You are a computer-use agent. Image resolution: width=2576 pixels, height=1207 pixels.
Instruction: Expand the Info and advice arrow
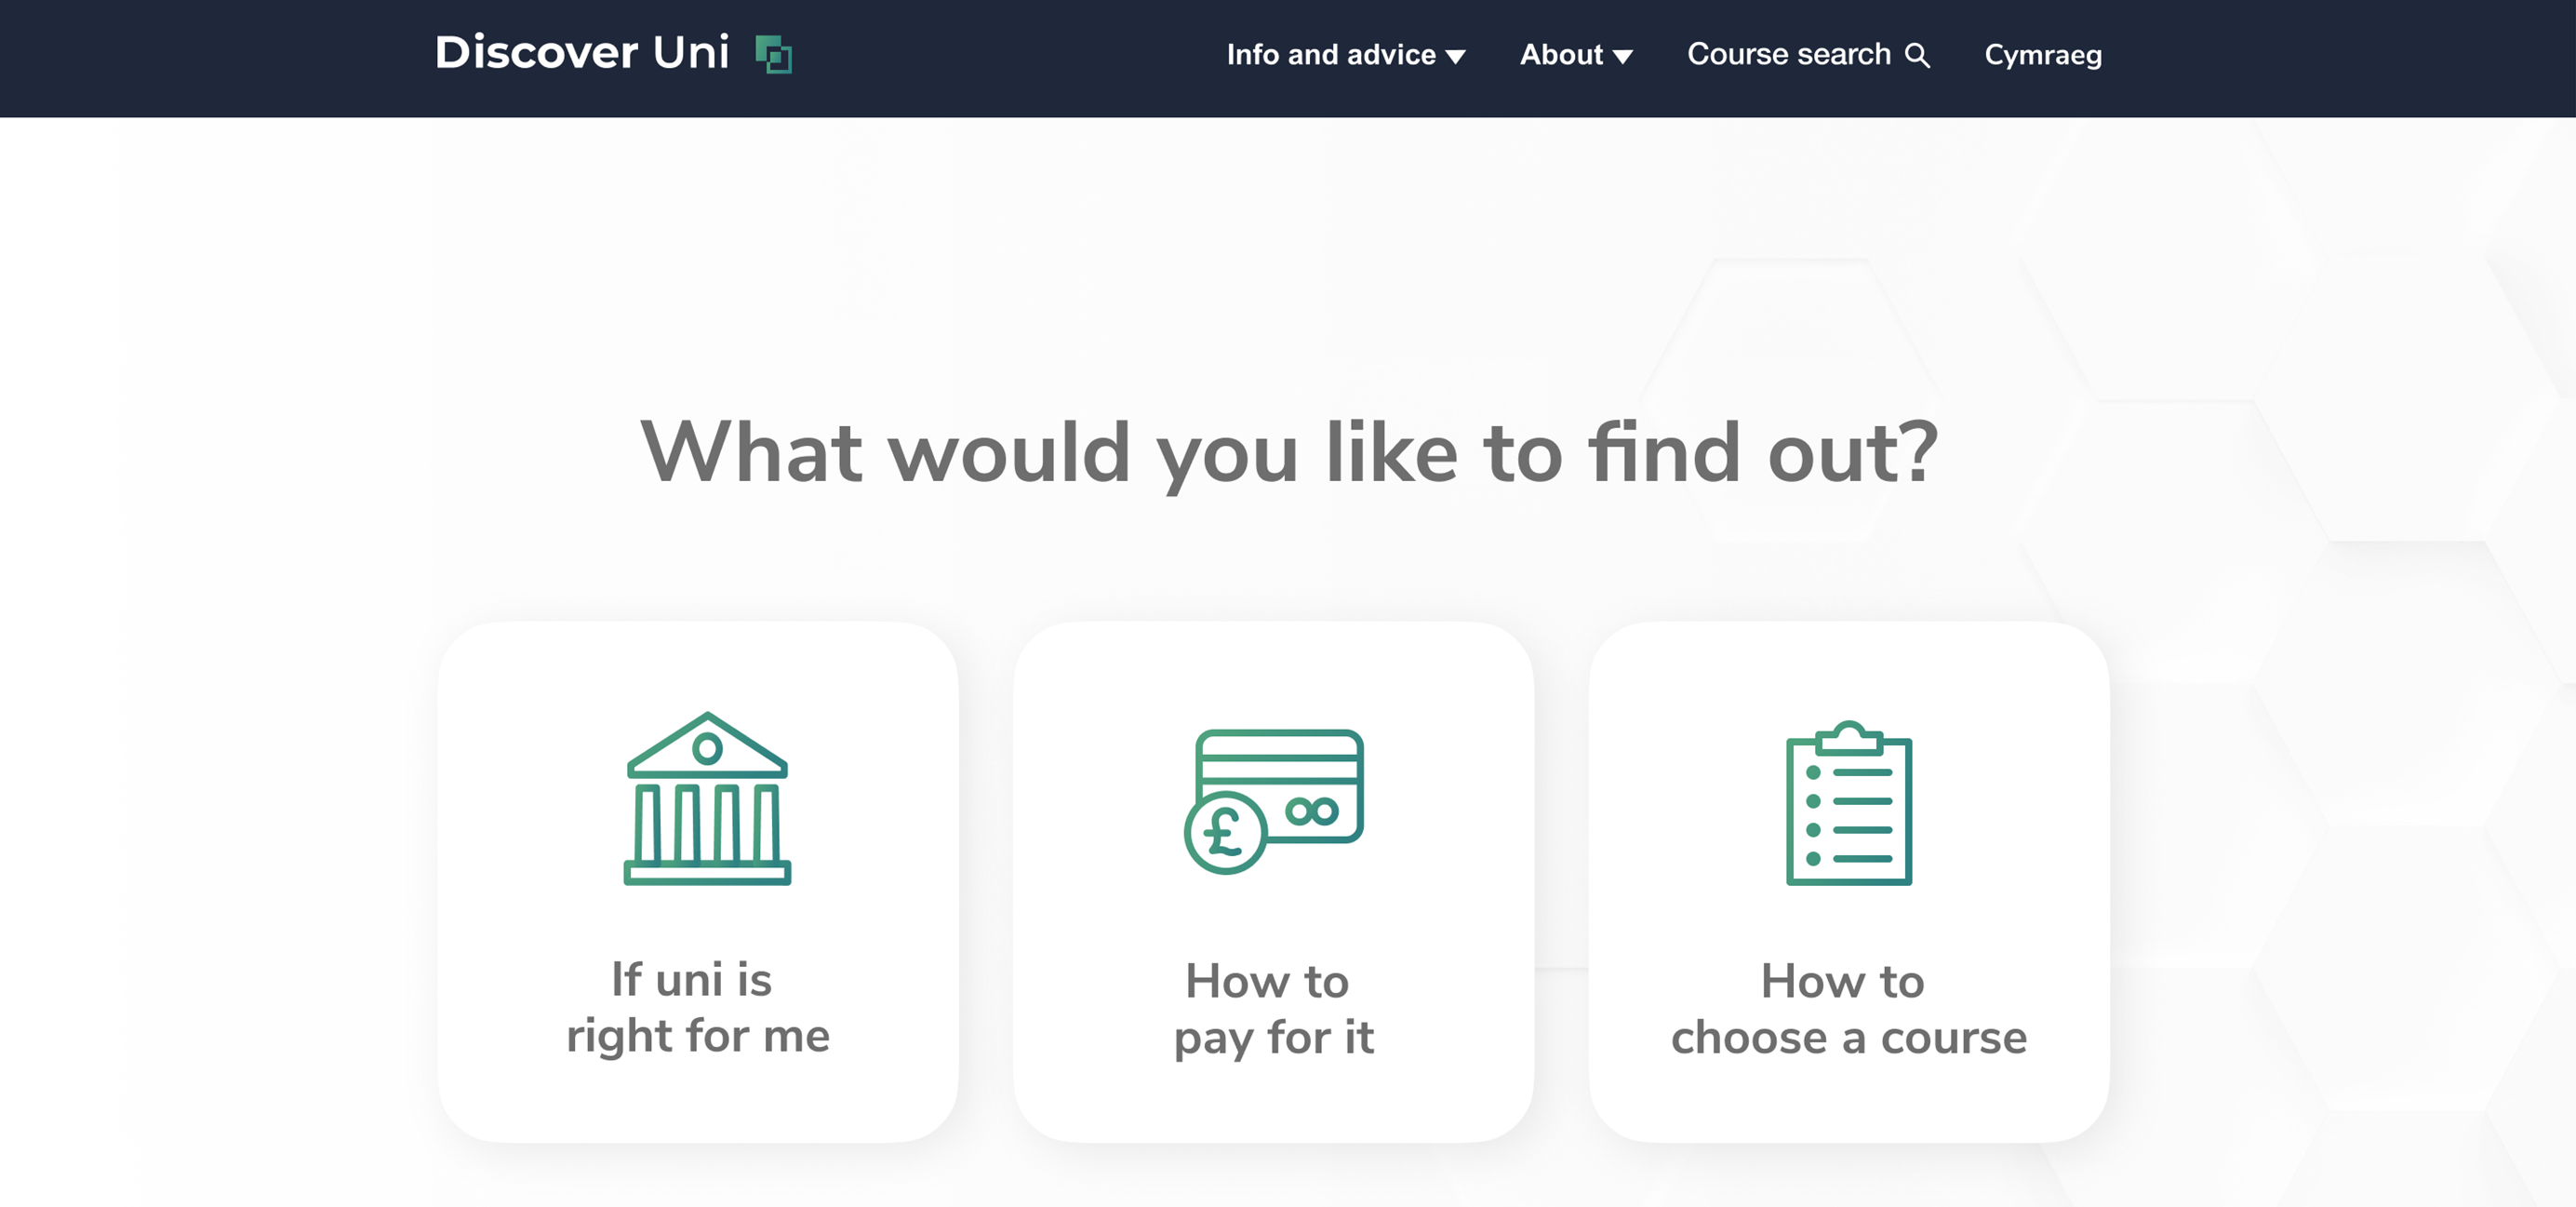(x=1456, y=57)
